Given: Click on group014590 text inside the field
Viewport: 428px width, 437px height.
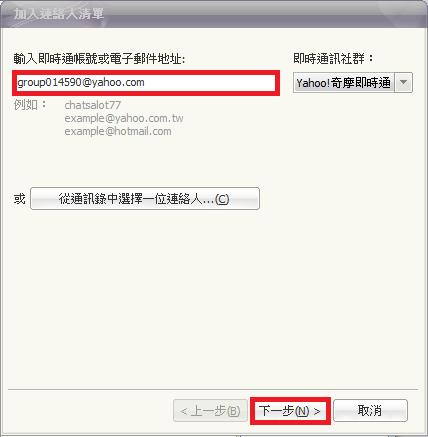Looking at the screenshot, I should click(x=49, y=82).
